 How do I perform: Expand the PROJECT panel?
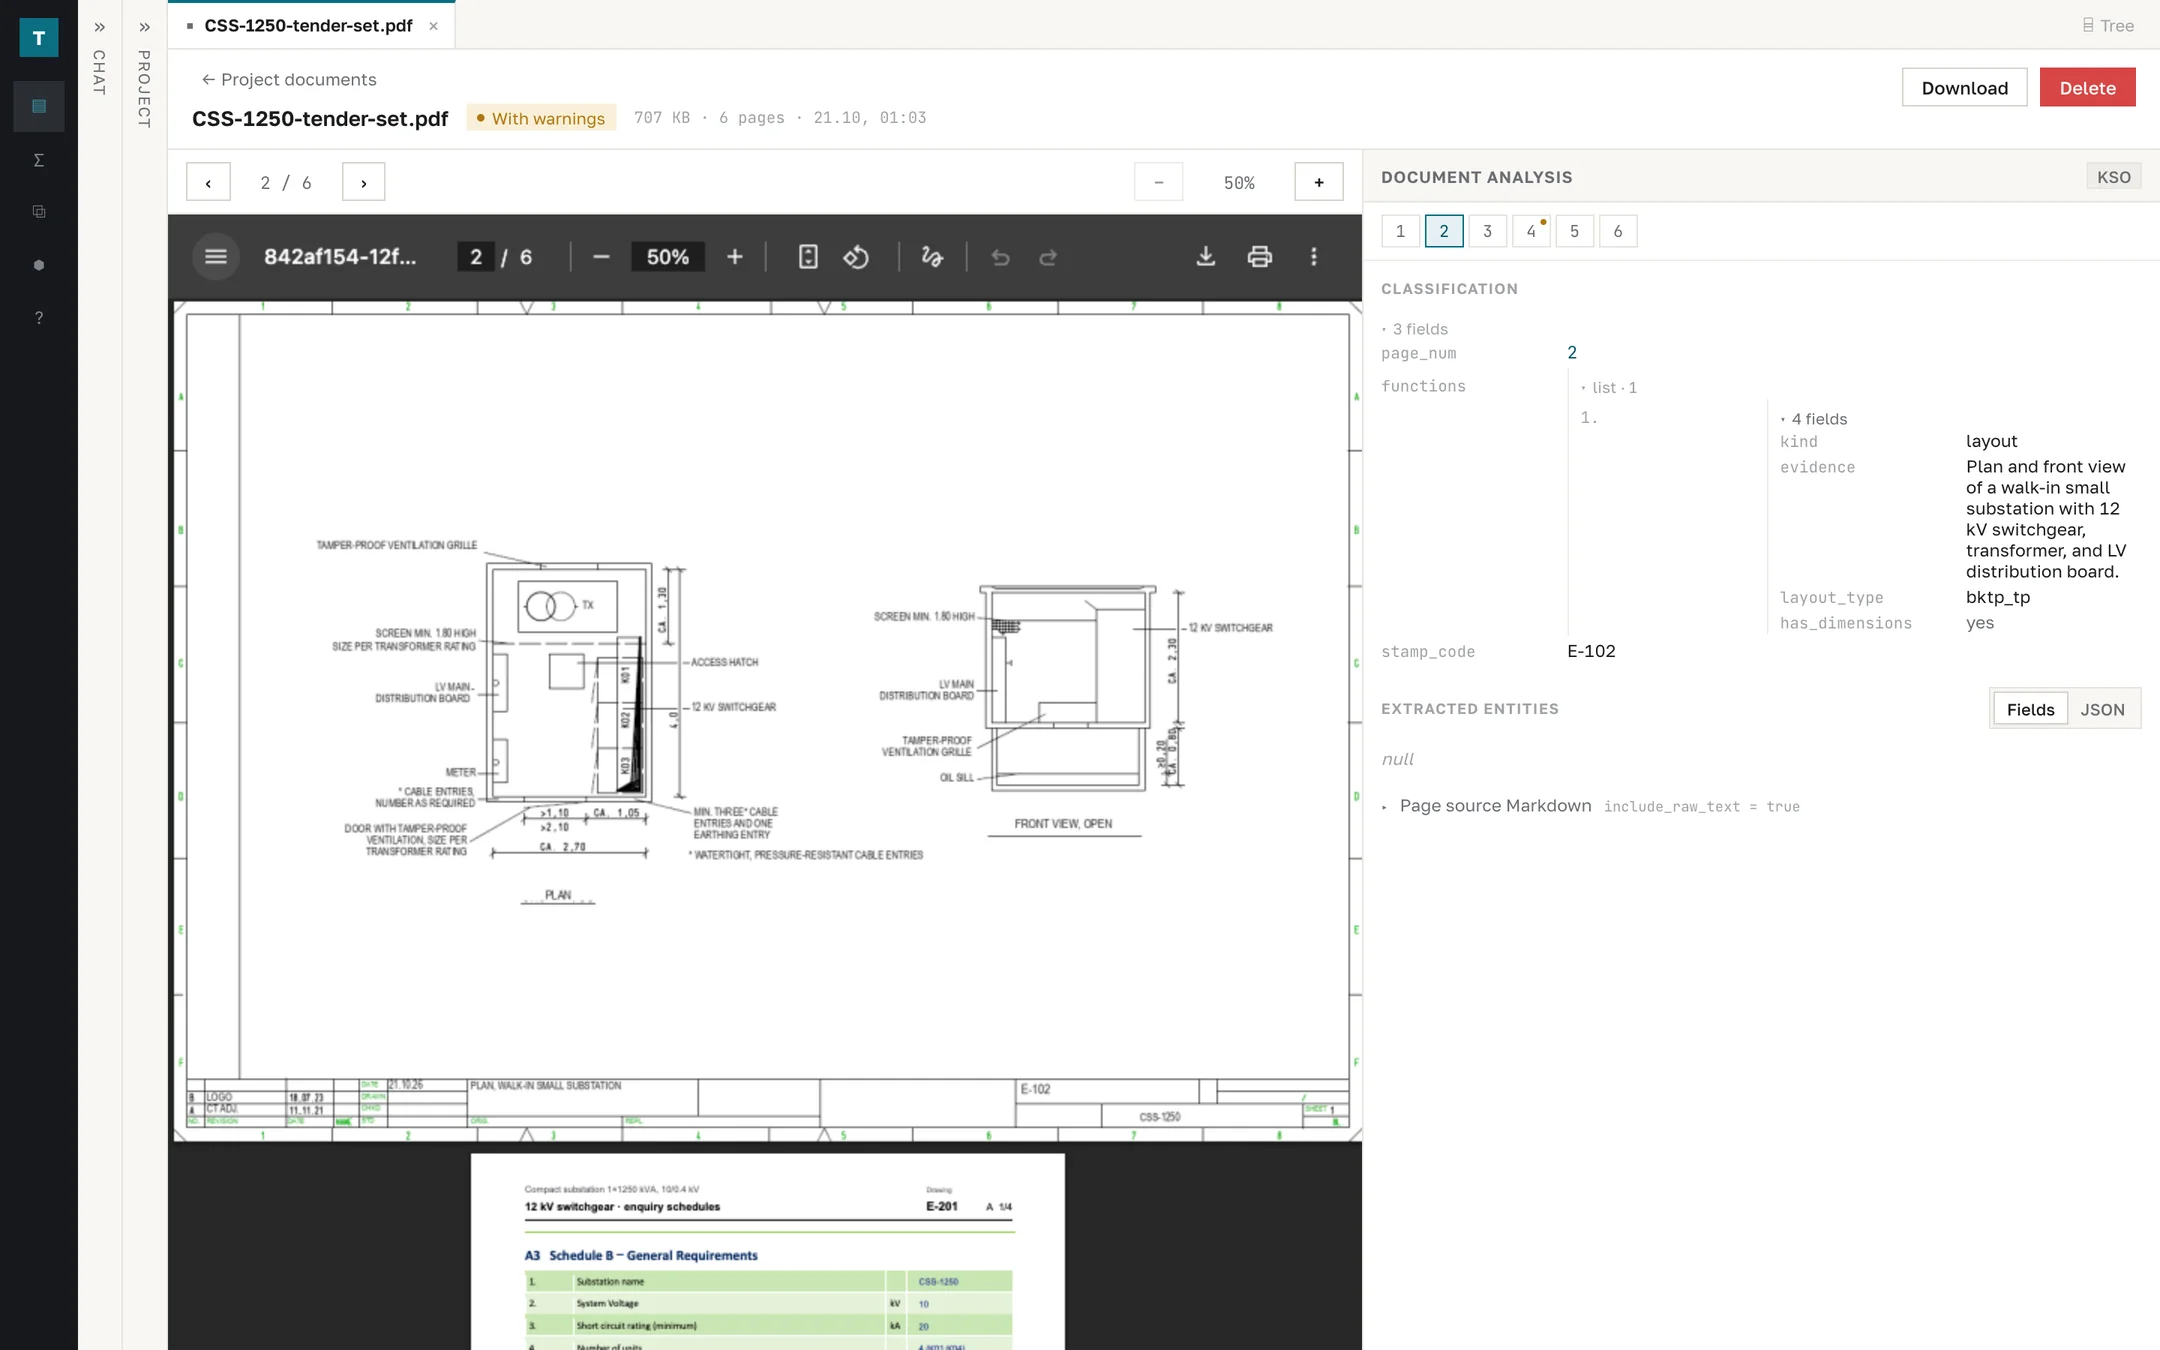point(144,28)
